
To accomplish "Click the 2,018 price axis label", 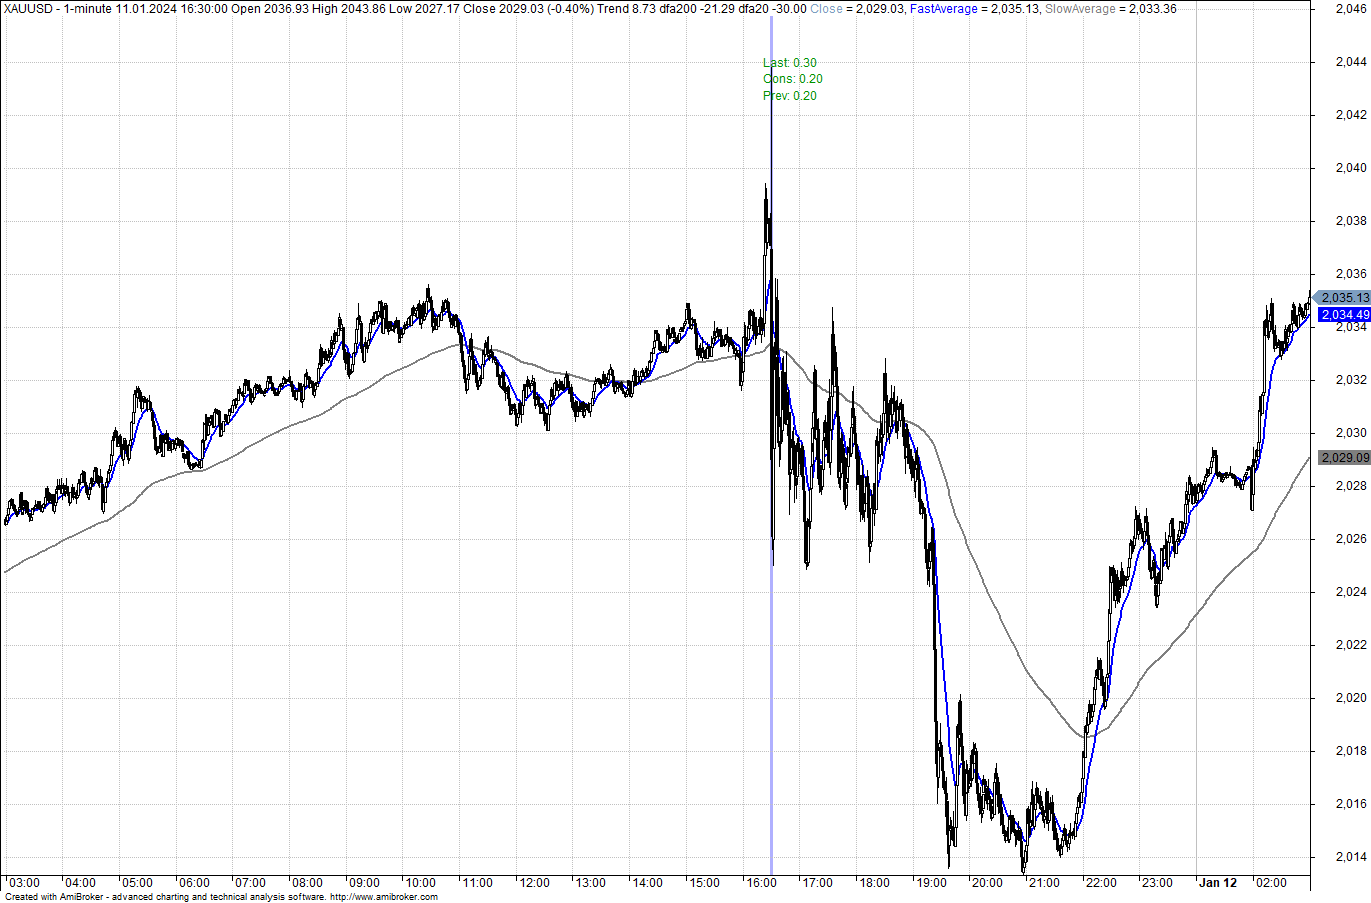I will (1351, 751).
